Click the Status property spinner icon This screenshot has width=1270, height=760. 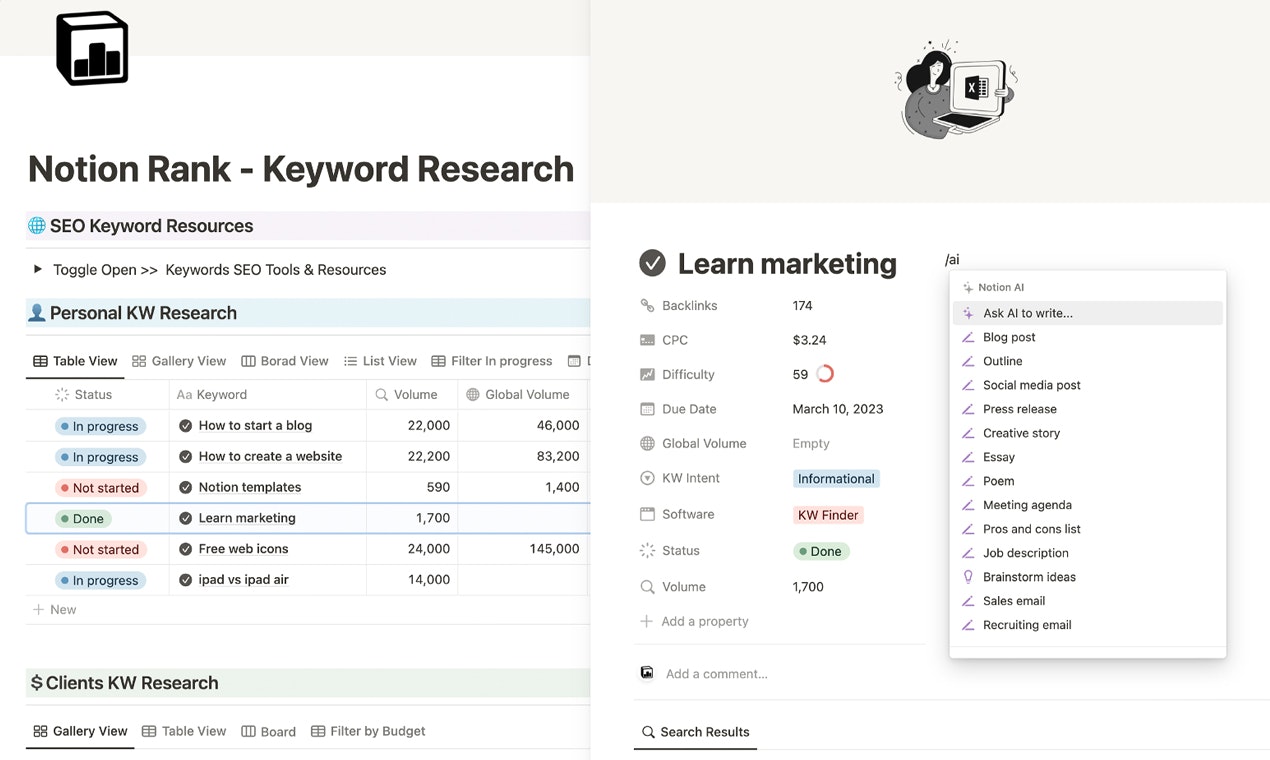[x=647, y=551]
